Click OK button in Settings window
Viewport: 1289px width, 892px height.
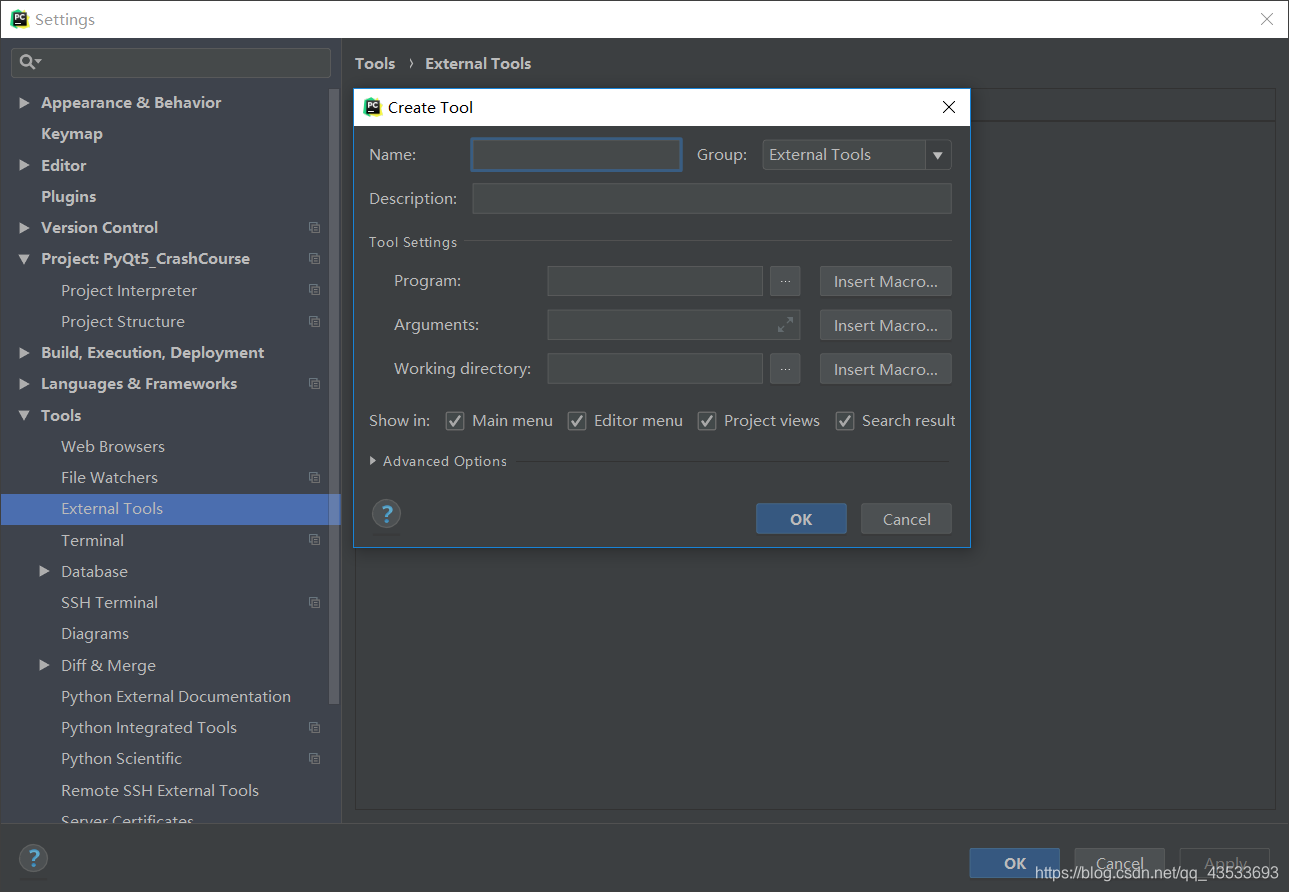tap(1014, 863)
